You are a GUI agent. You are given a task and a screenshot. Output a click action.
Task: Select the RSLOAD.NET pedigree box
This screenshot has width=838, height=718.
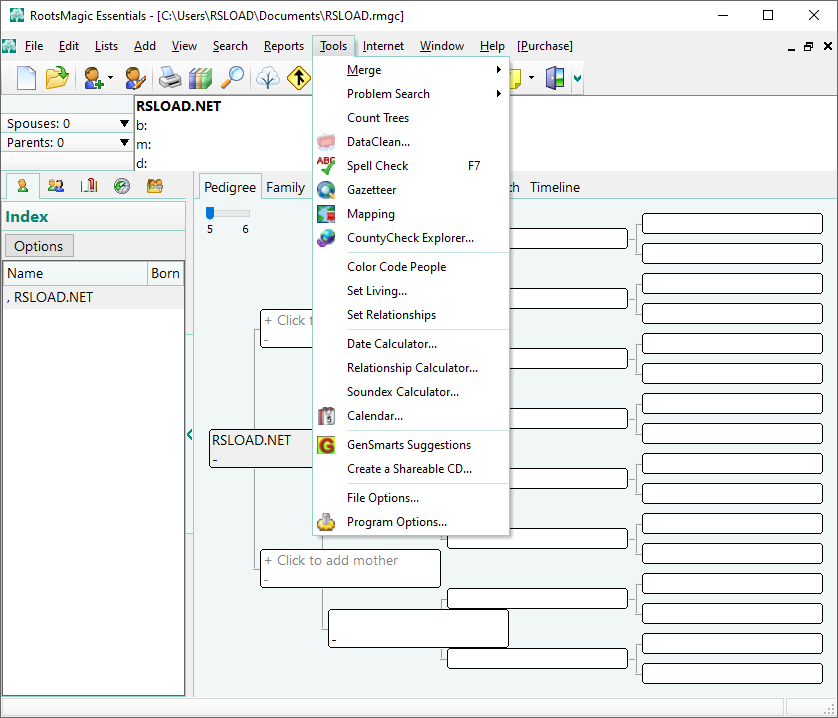click(261, 448)
